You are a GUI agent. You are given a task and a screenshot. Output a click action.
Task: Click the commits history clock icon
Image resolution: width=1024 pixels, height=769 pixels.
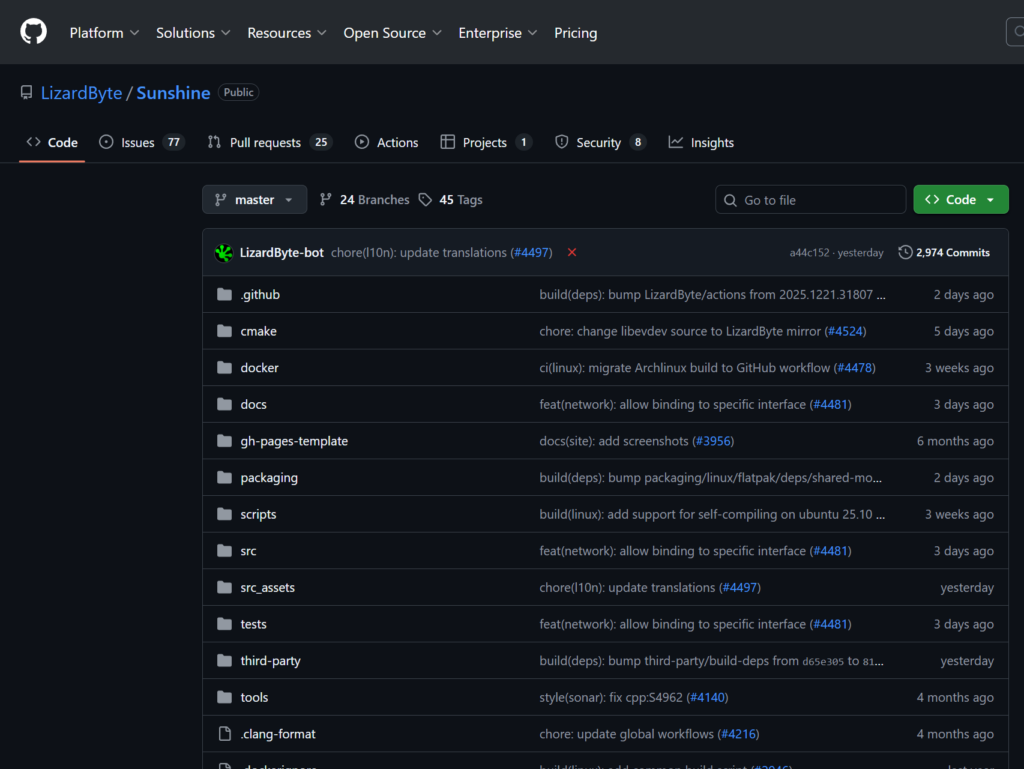905,253
